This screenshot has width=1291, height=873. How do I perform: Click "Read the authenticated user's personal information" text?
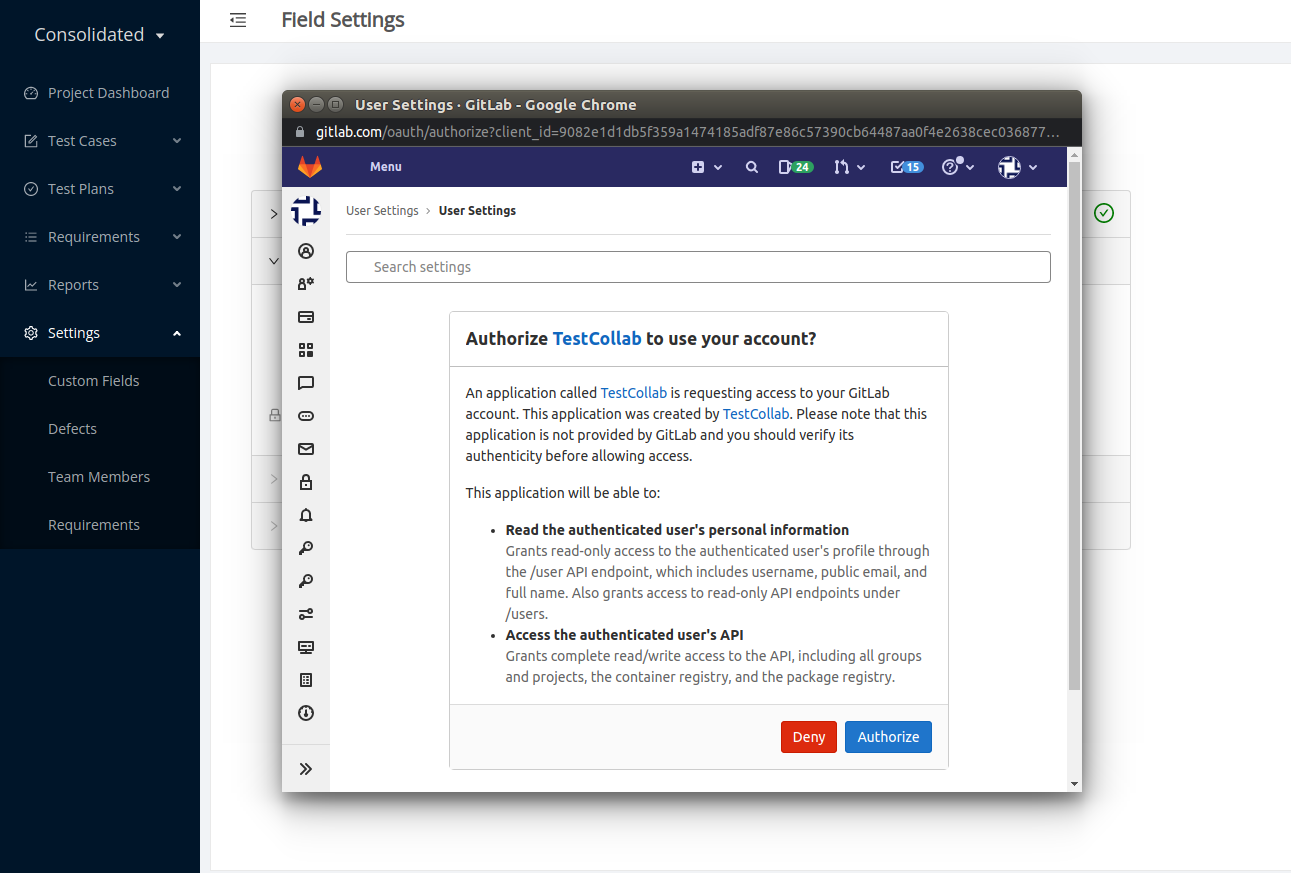(677, 530)
